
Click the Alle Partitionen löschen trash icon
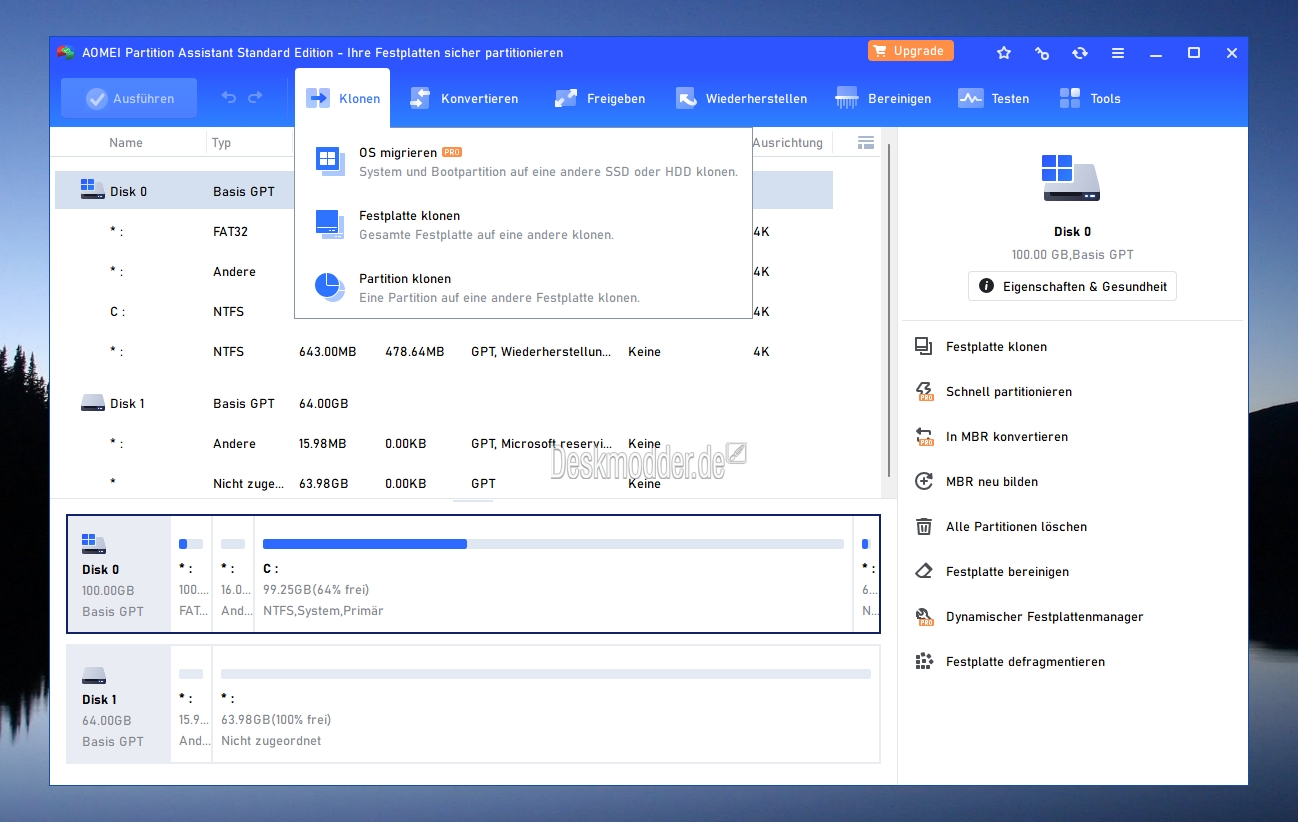tap(924, 526)
